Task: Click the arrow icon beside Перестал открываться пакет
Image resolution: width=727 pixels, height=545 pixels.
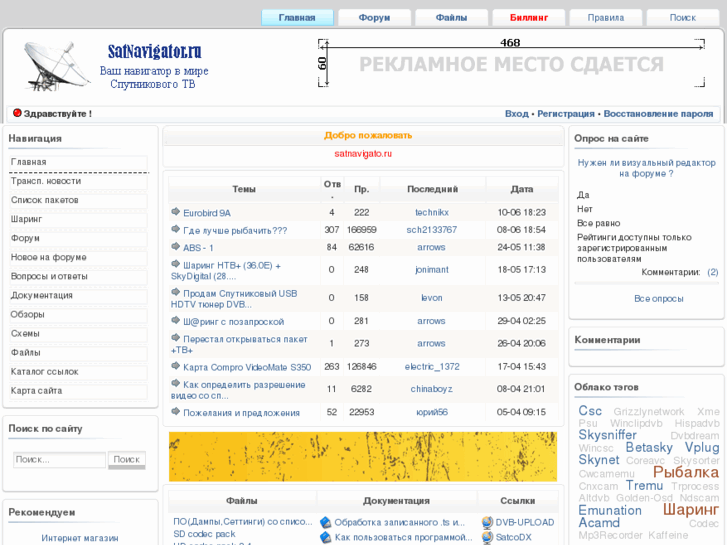Action: coord(175,338)
